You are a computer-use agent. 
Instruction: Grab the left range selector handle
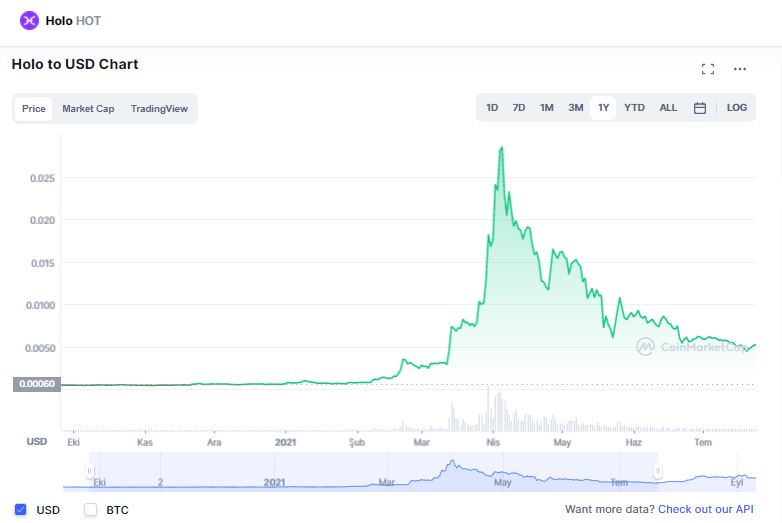point(89,471)
